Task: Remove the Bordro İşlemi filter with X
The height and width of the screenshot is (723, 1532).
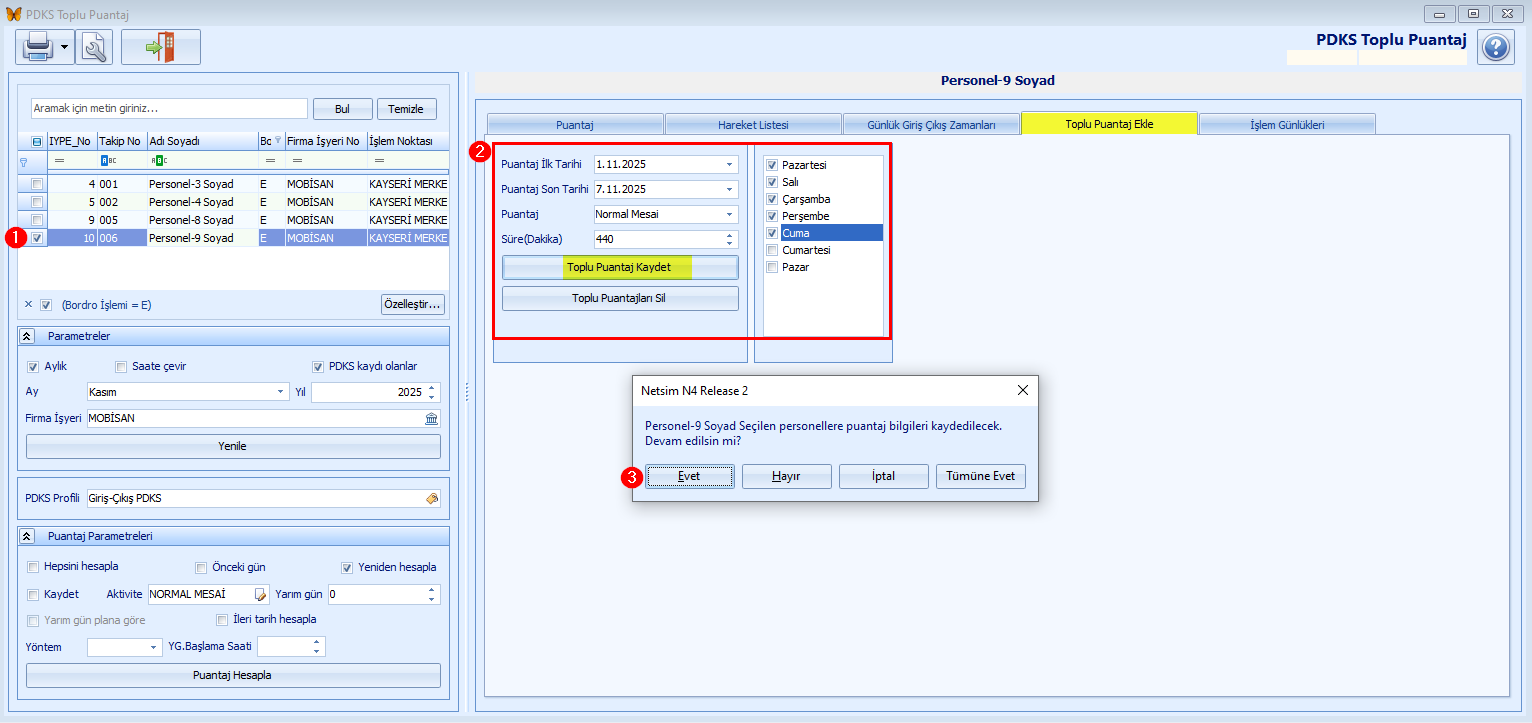Action: (x=28, y=304)
